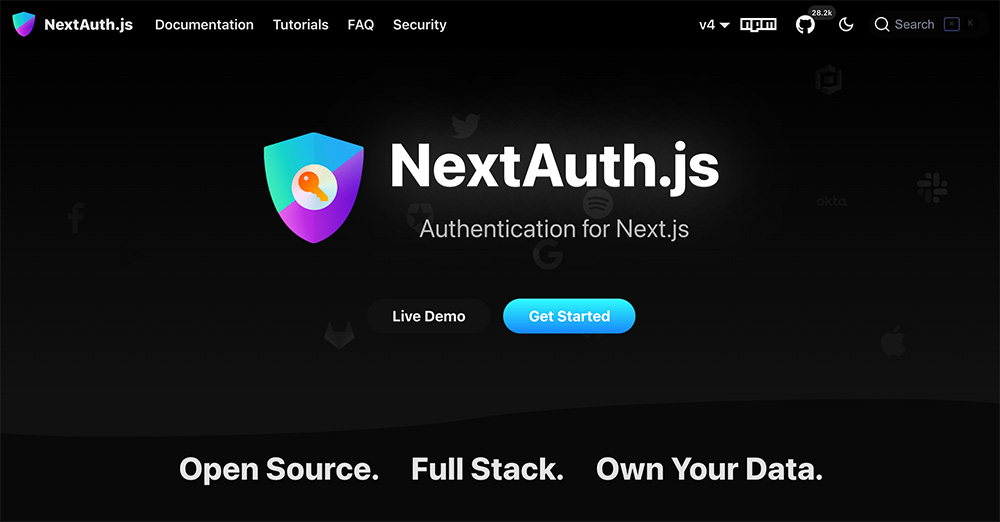Open the Documentation menu item
1000x522 pixels.
click(x=204, y=24)
